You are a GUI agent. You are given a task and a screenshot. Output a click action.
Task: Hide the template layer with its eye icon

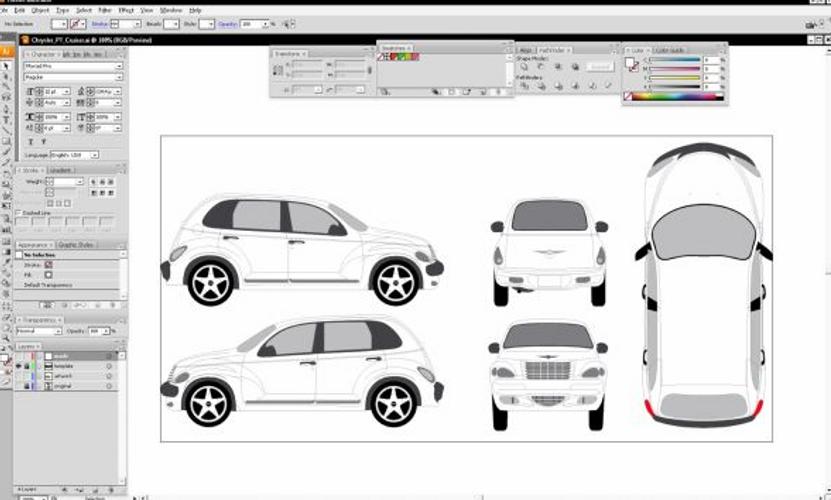[x=19, y=366]
